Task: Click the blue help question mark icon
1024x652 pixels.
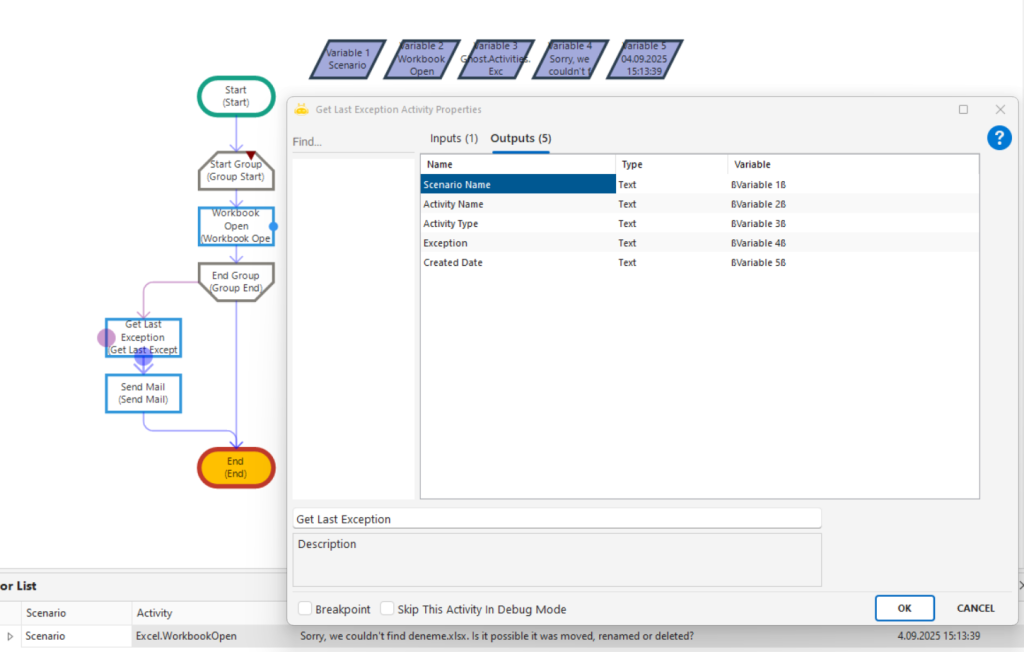Action: click(x=999, y=138)
